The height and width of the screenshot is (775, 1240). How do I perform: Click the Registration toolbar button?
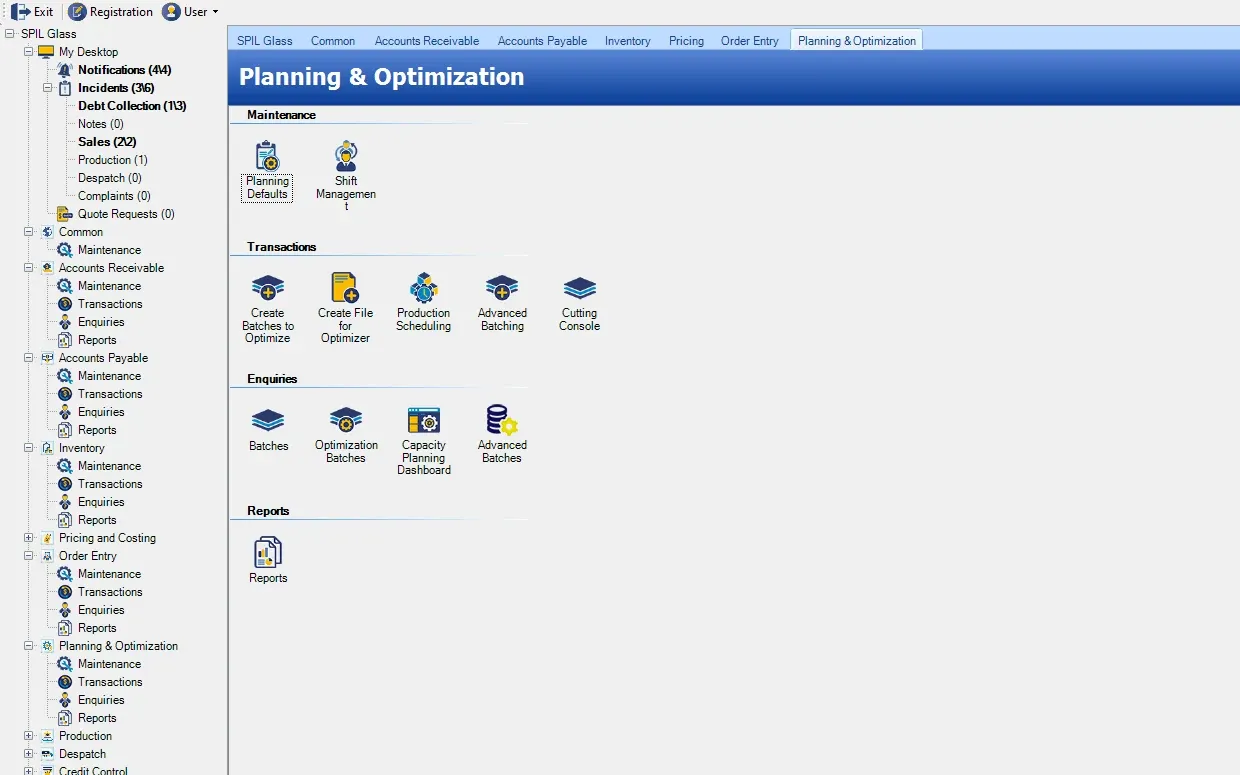click(111, 12)
